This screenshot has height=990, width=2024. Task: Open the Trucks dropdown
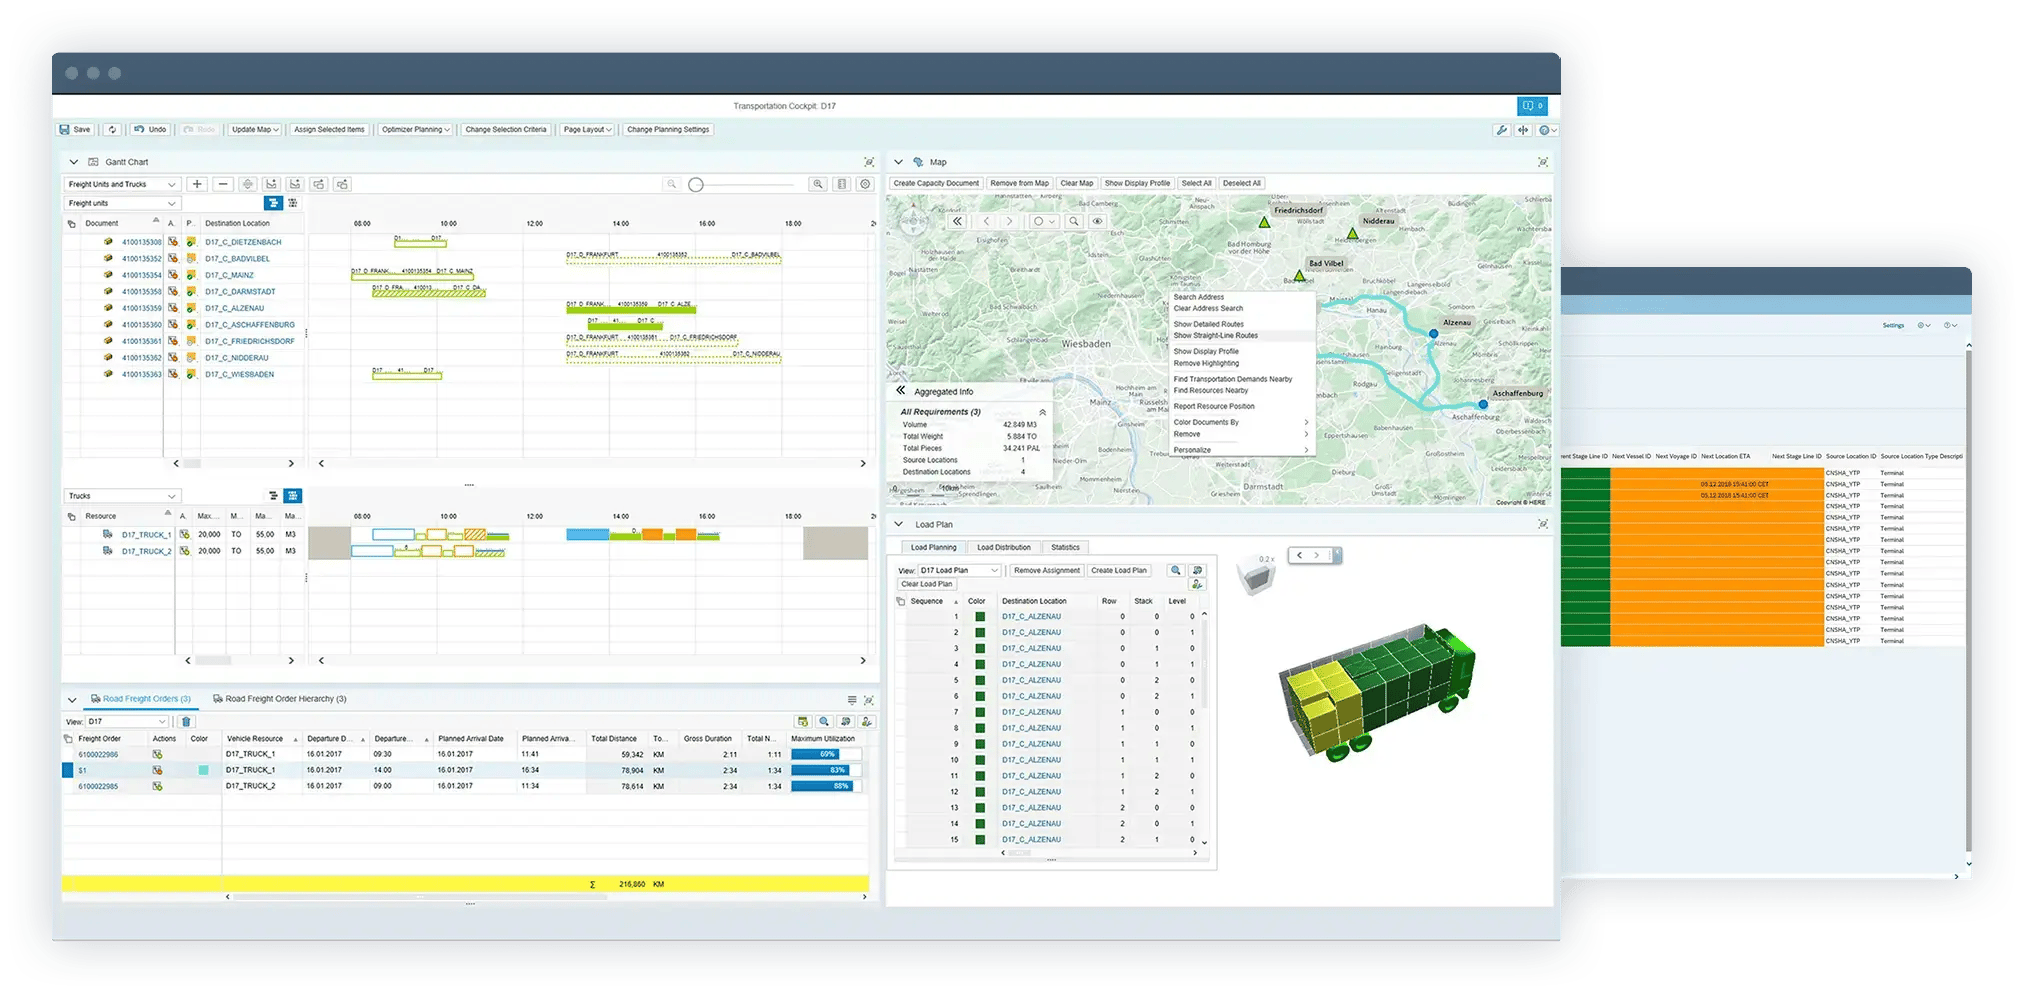(x=122, y=496)
